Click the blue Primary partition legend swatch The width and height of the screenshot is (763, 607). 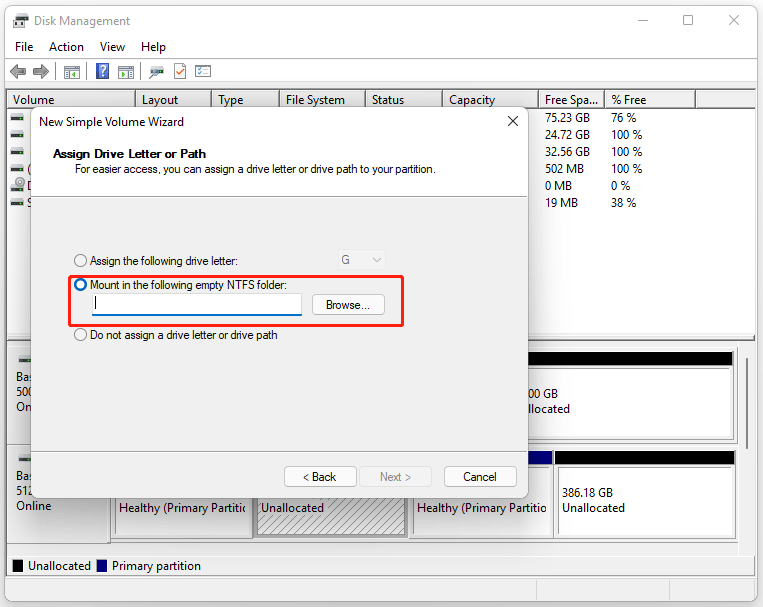pos(102,566)
